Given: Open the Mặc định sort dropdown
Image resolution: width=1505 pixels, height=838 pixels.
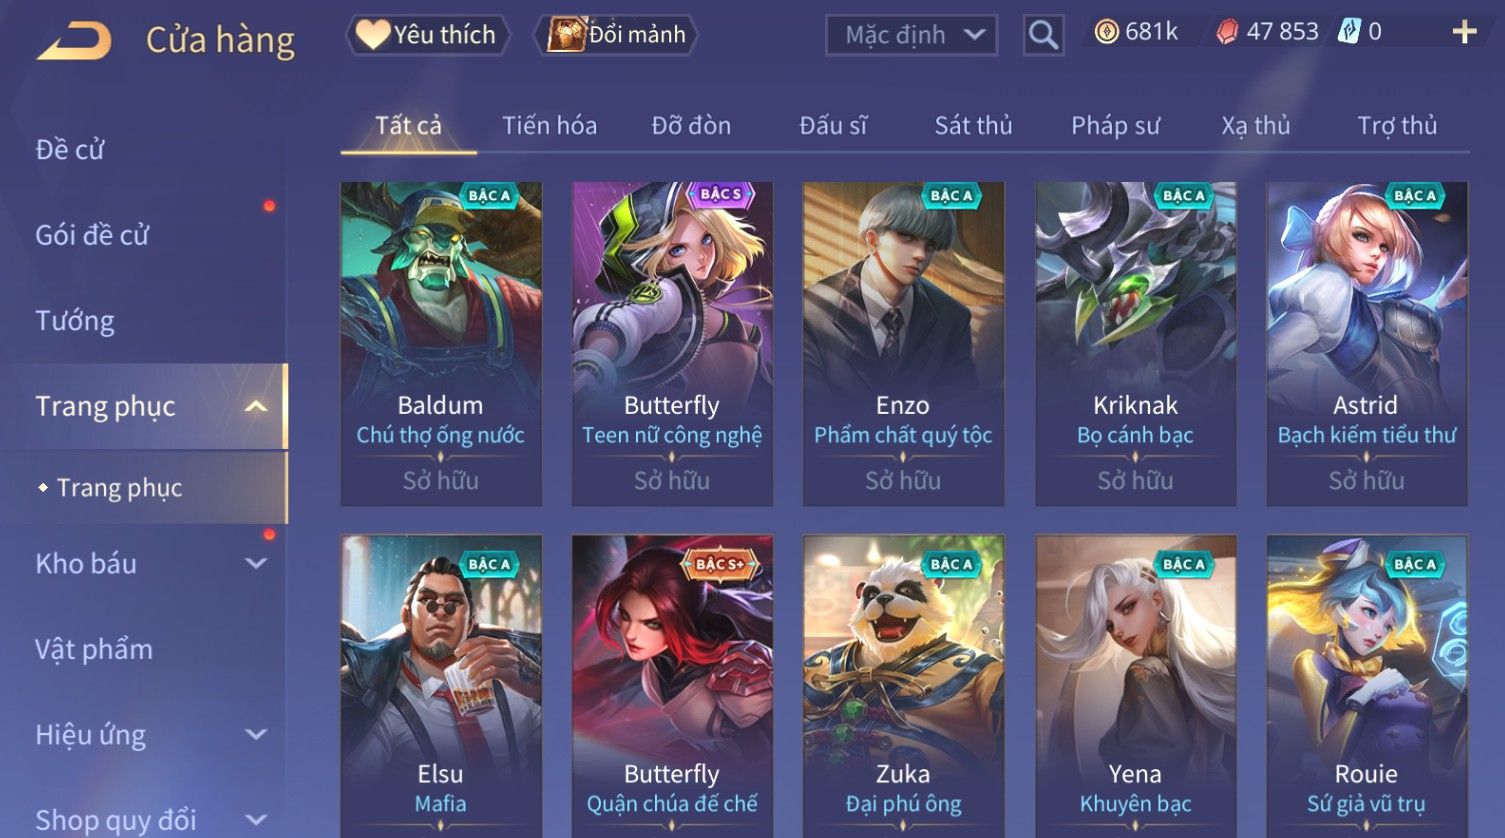Looking at the screenshot, I should [911, 35].
